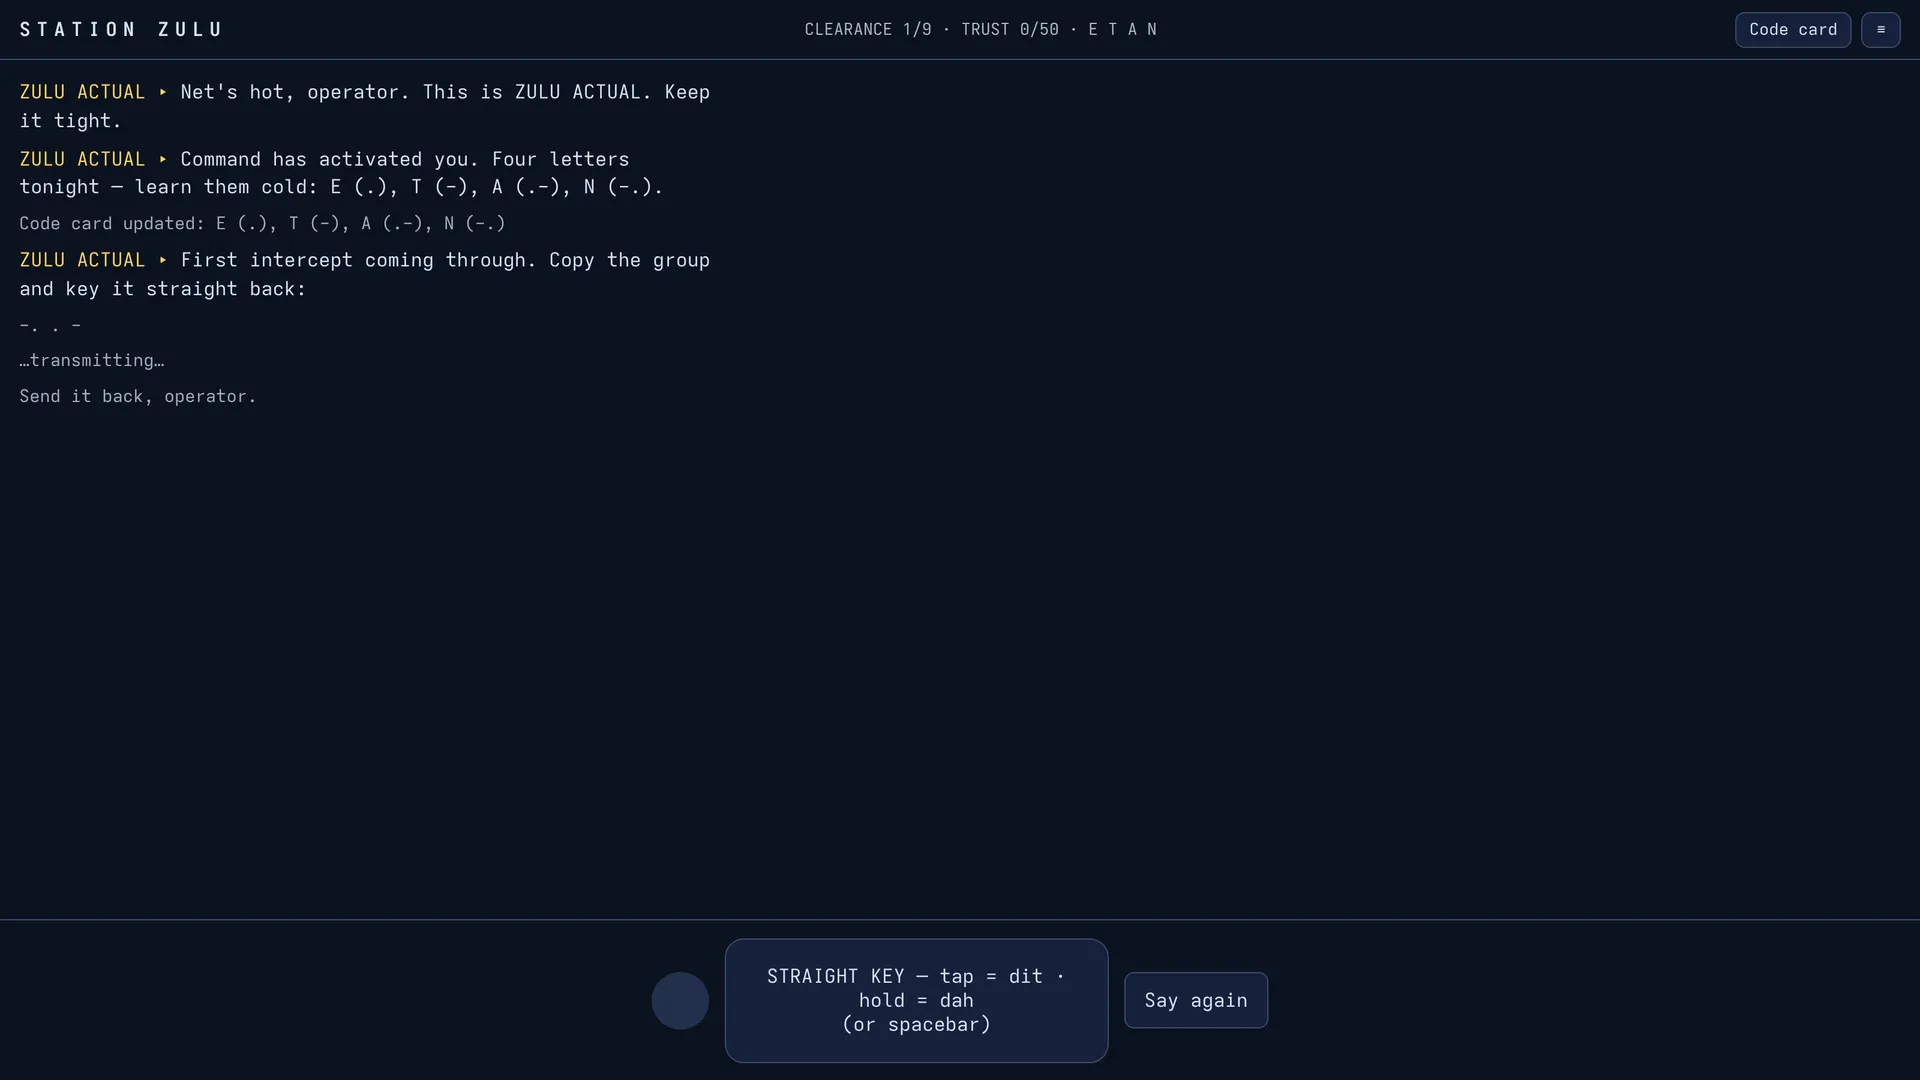Click the Clearance 1/9 Trust status text
The height and width of the screenshot is (1080, 1920).
click(x=980, y=30)
